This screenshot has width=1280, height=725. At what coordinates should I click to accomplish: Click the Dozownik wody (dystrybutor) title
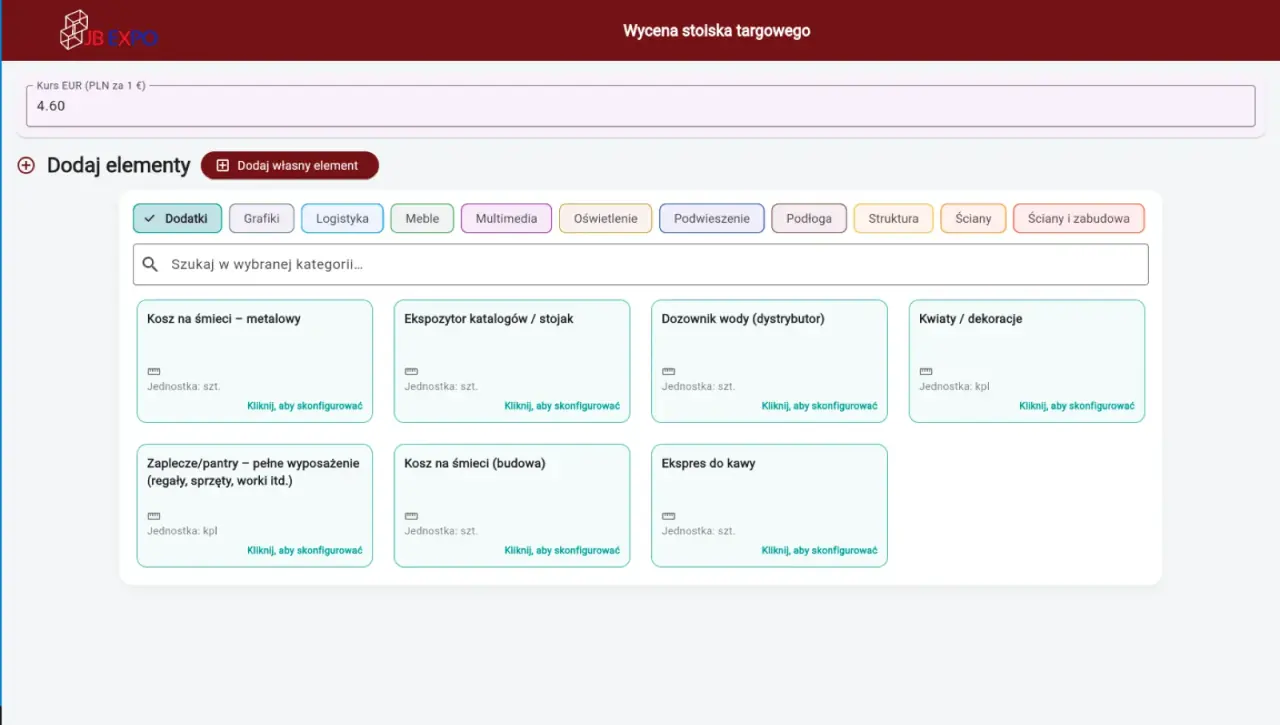coord(743,319)
